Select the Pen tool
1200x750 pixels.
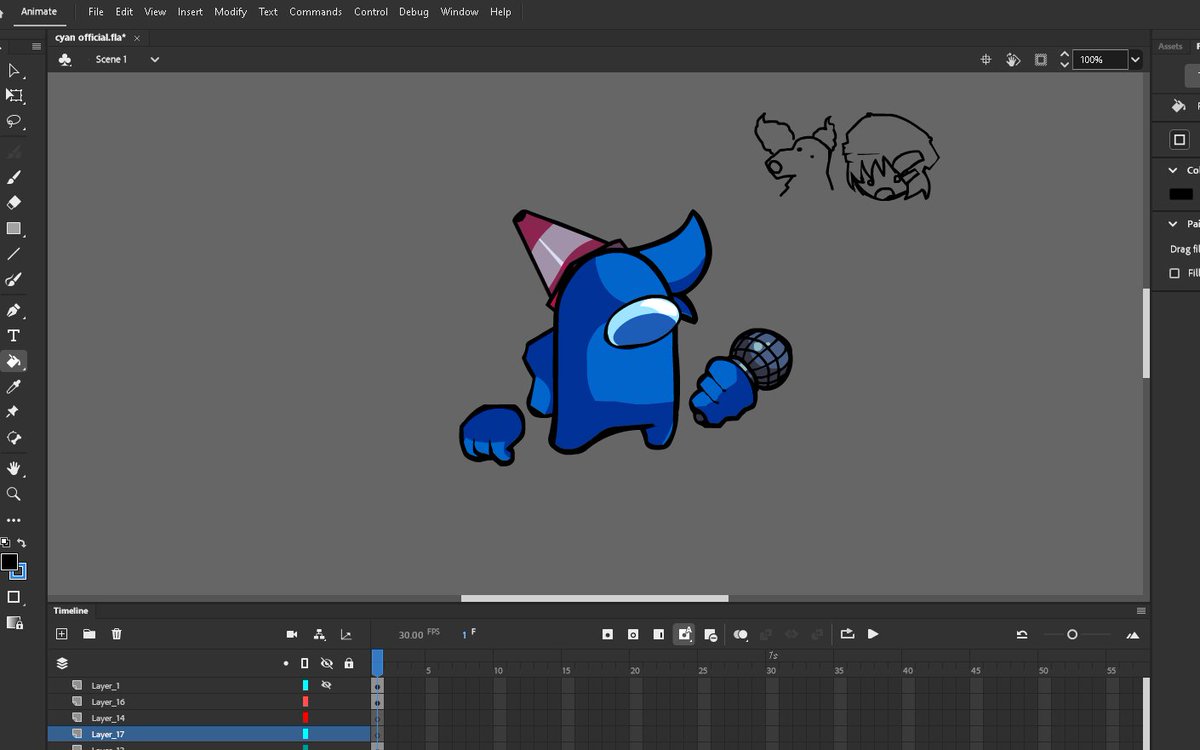pyautogui.click(x=14, y=311)
